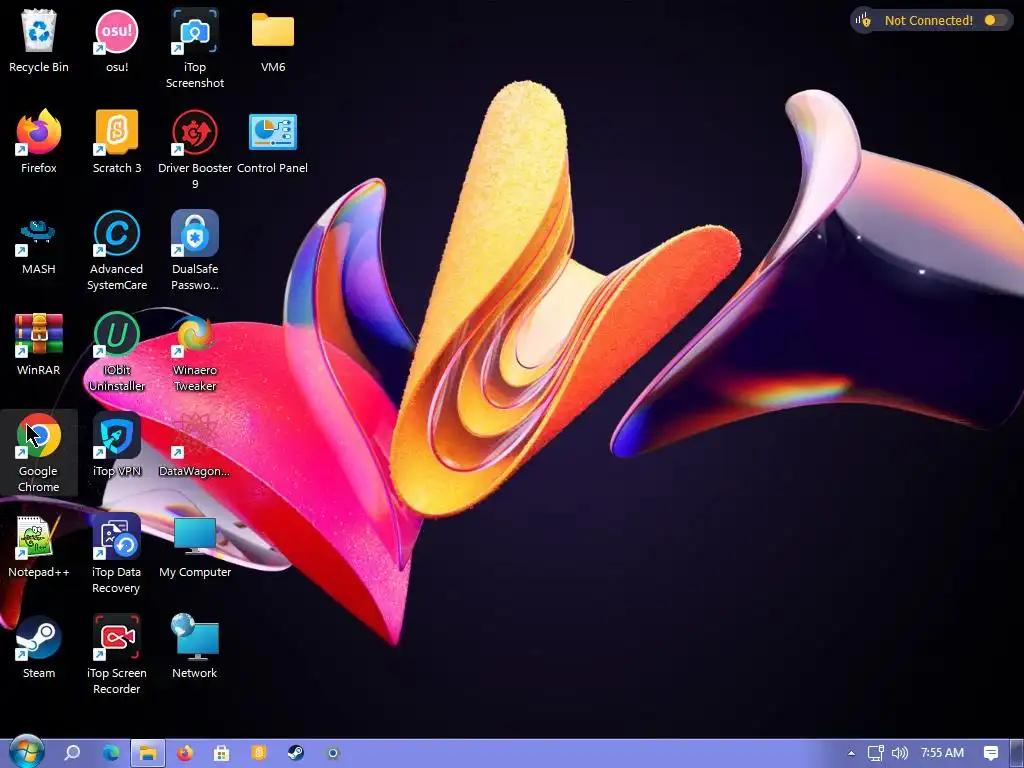Image resolution: width=1024 pixels, height=768 pixels.
Task: Open IObit Uninstaller shortcut
Action: click(117, 353)
